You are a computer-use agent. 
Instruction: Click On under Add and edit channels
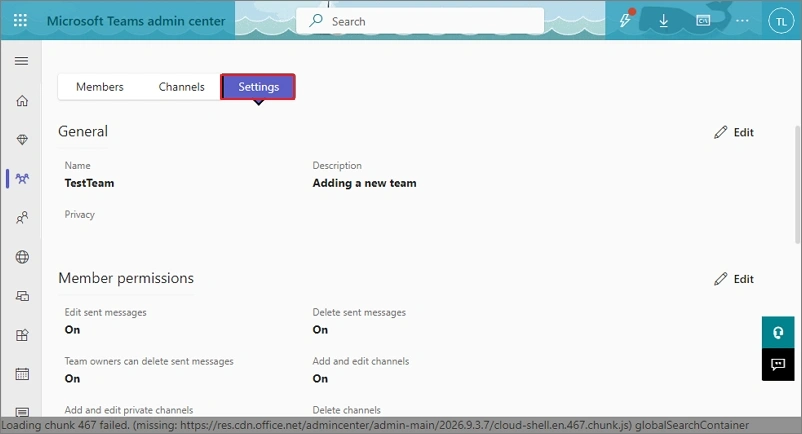320,379
